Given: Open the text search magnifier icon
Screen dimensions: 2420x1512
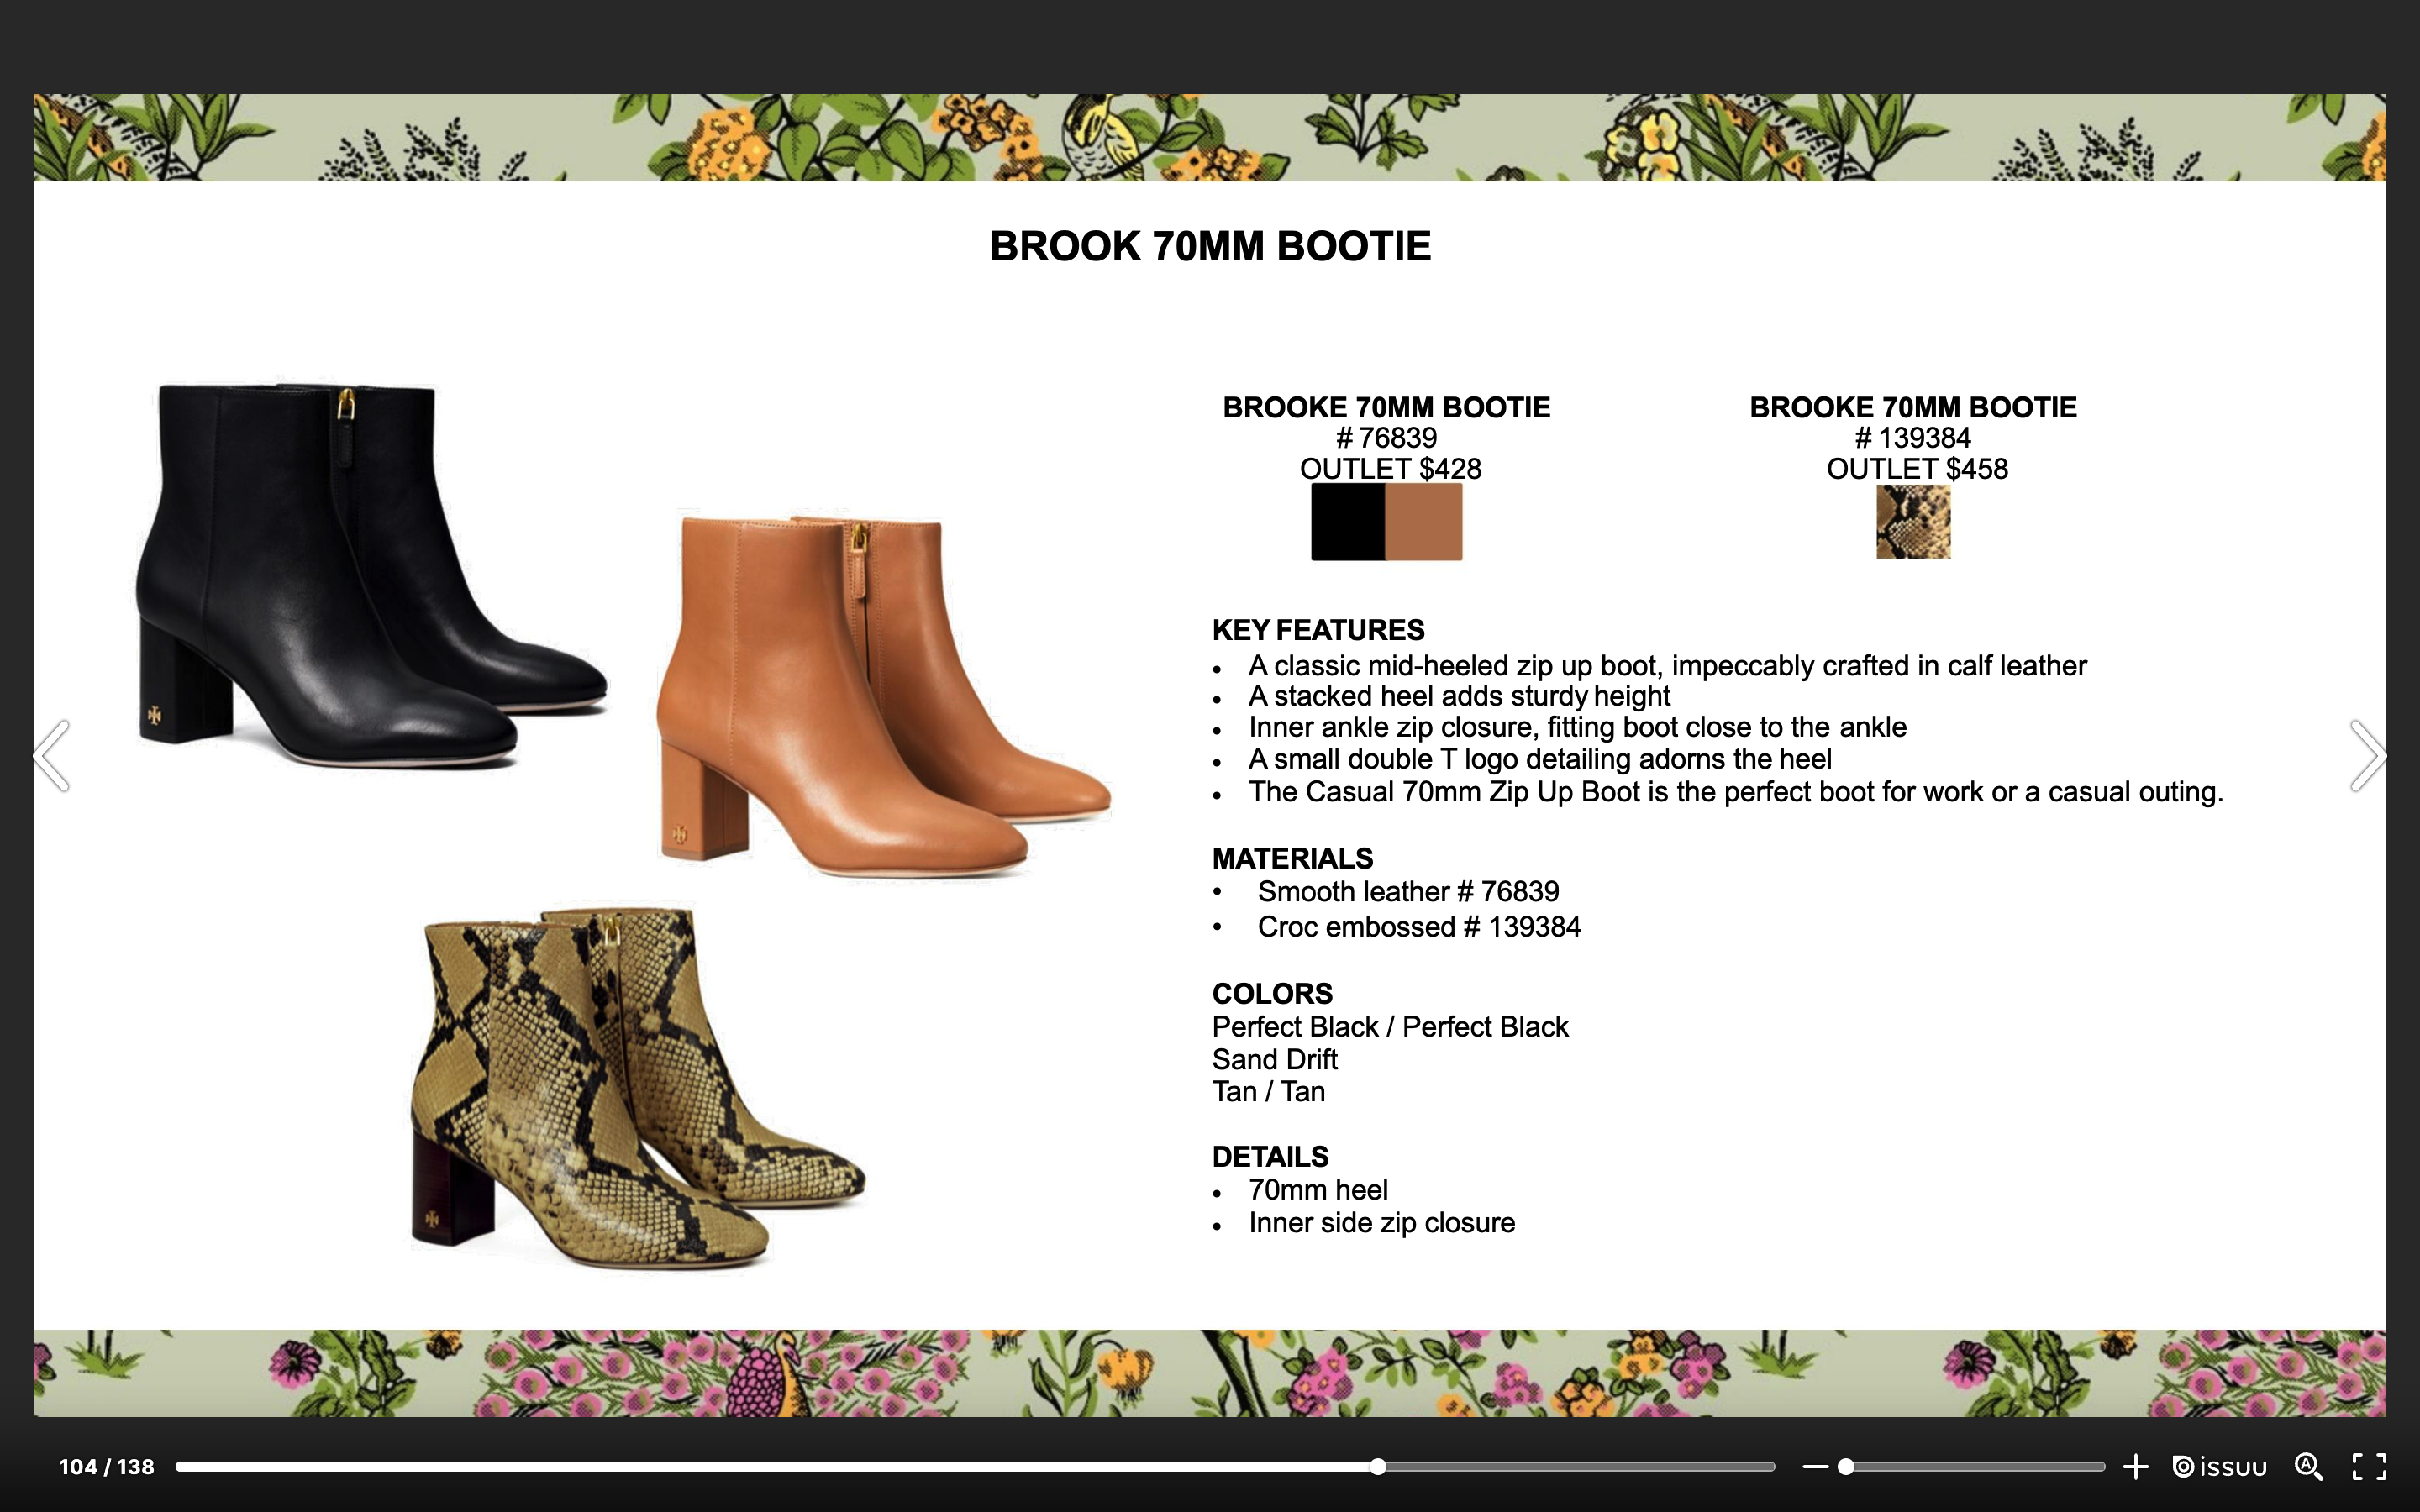Looking at the screenshot, I should click(x=2309, y=1467).
